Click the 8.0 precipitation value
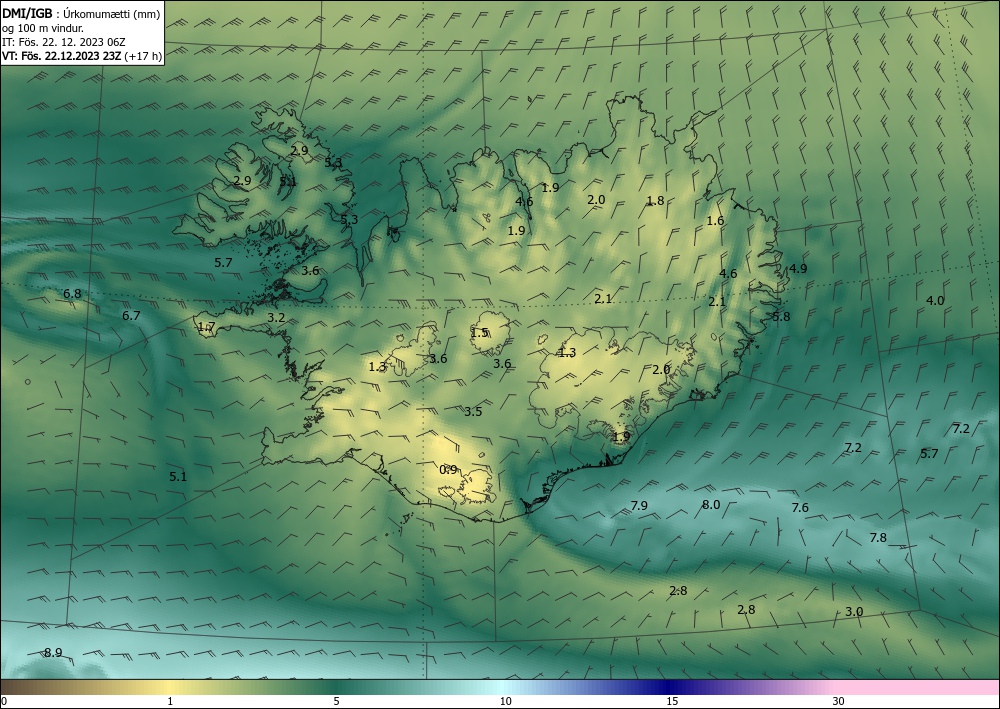 coord(711,504)
